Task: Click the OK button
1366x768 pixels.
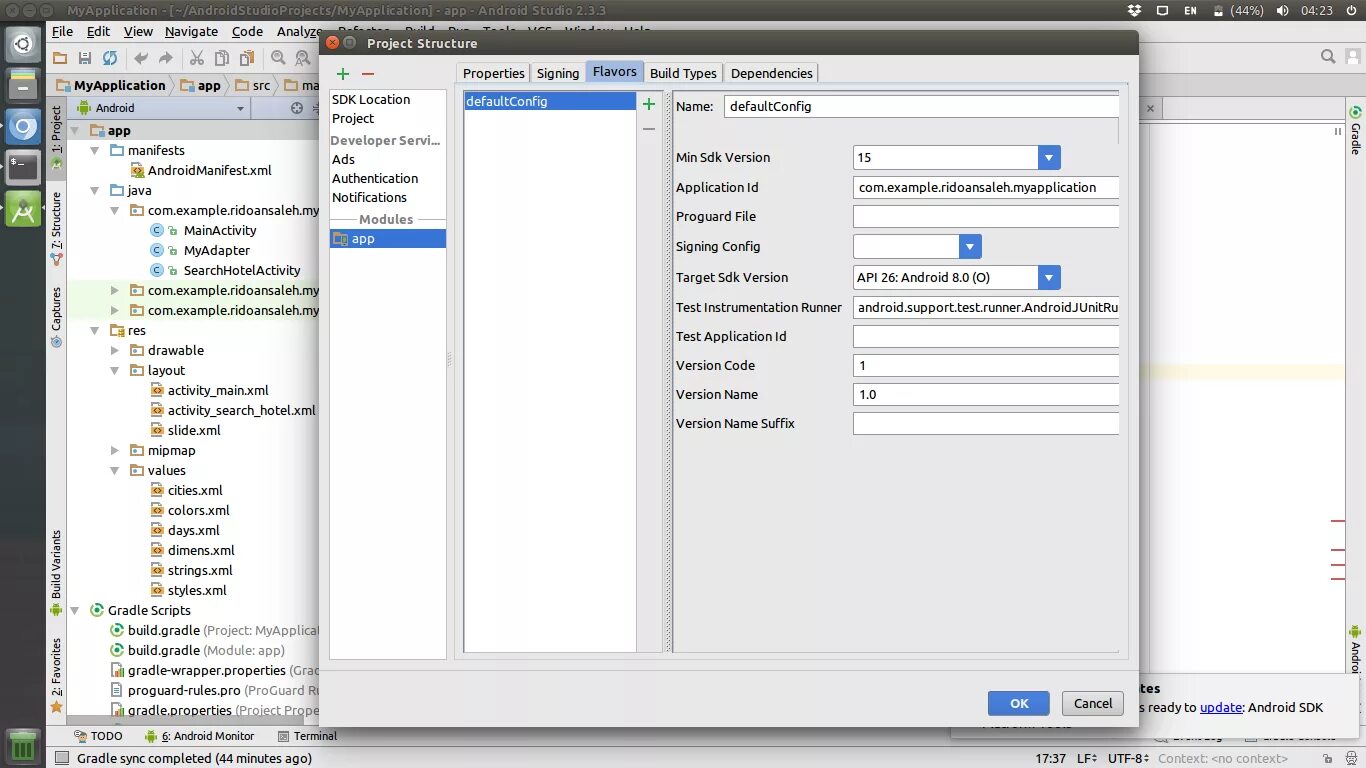Action: (x=1018, y=703)
